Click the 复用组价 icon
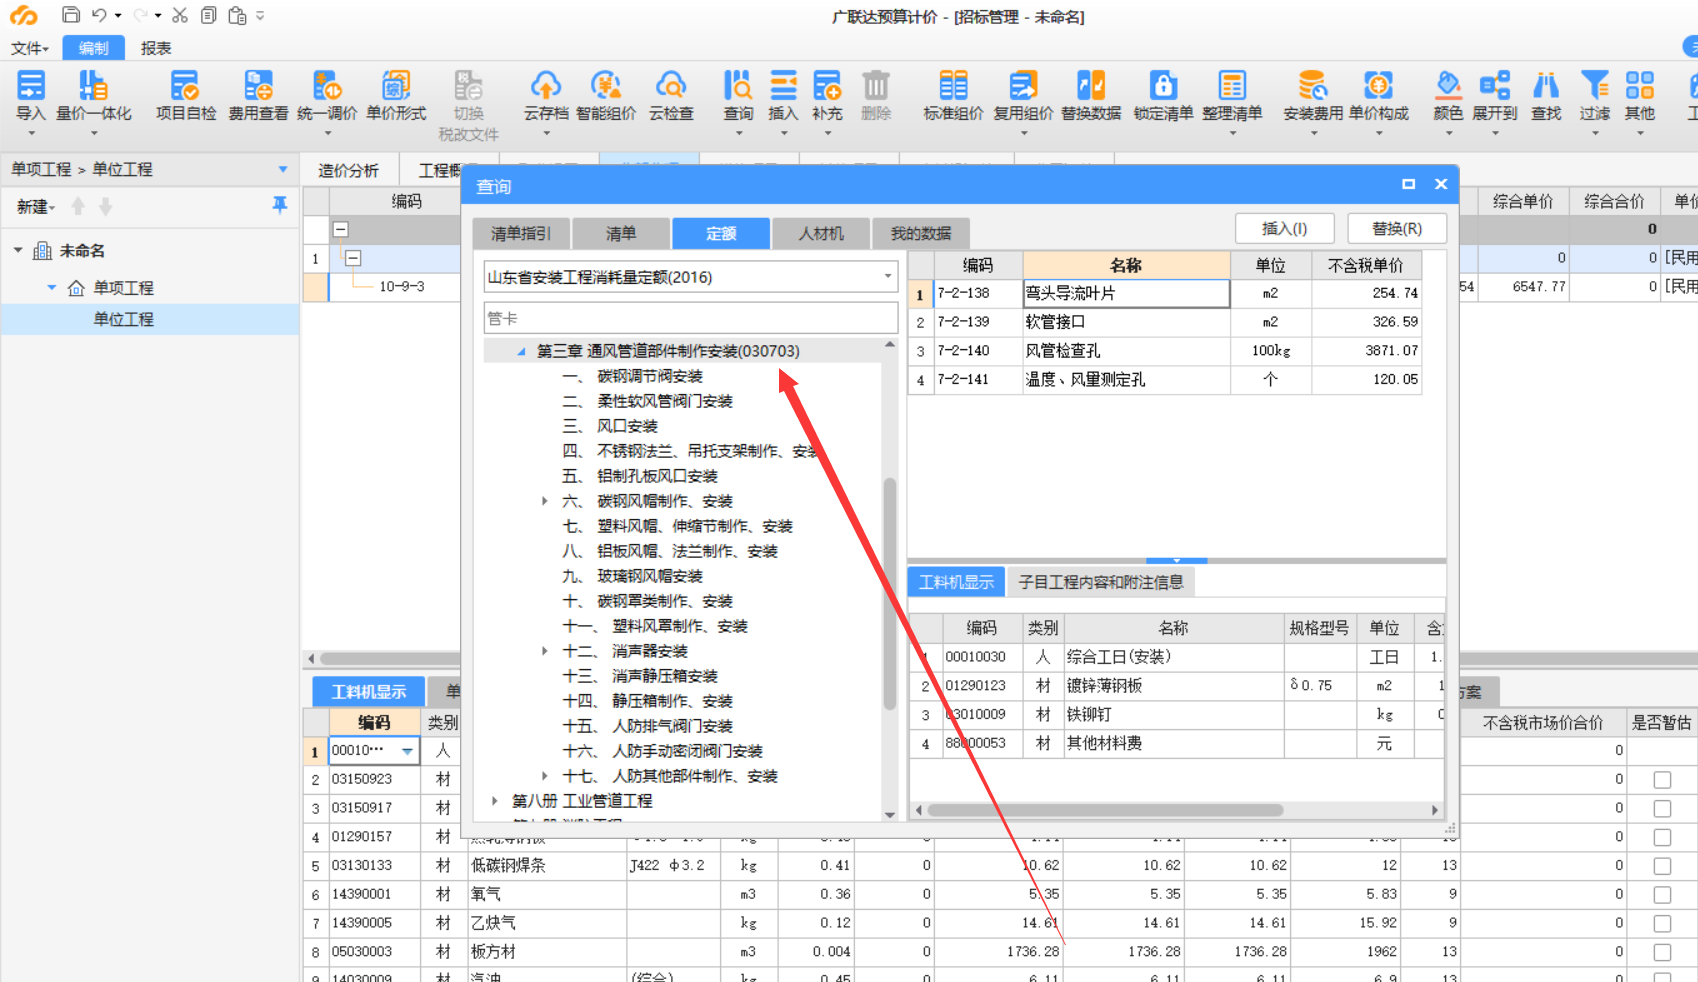The height and width of the screenshot is (982, 1698). (x=1023, y=86)
